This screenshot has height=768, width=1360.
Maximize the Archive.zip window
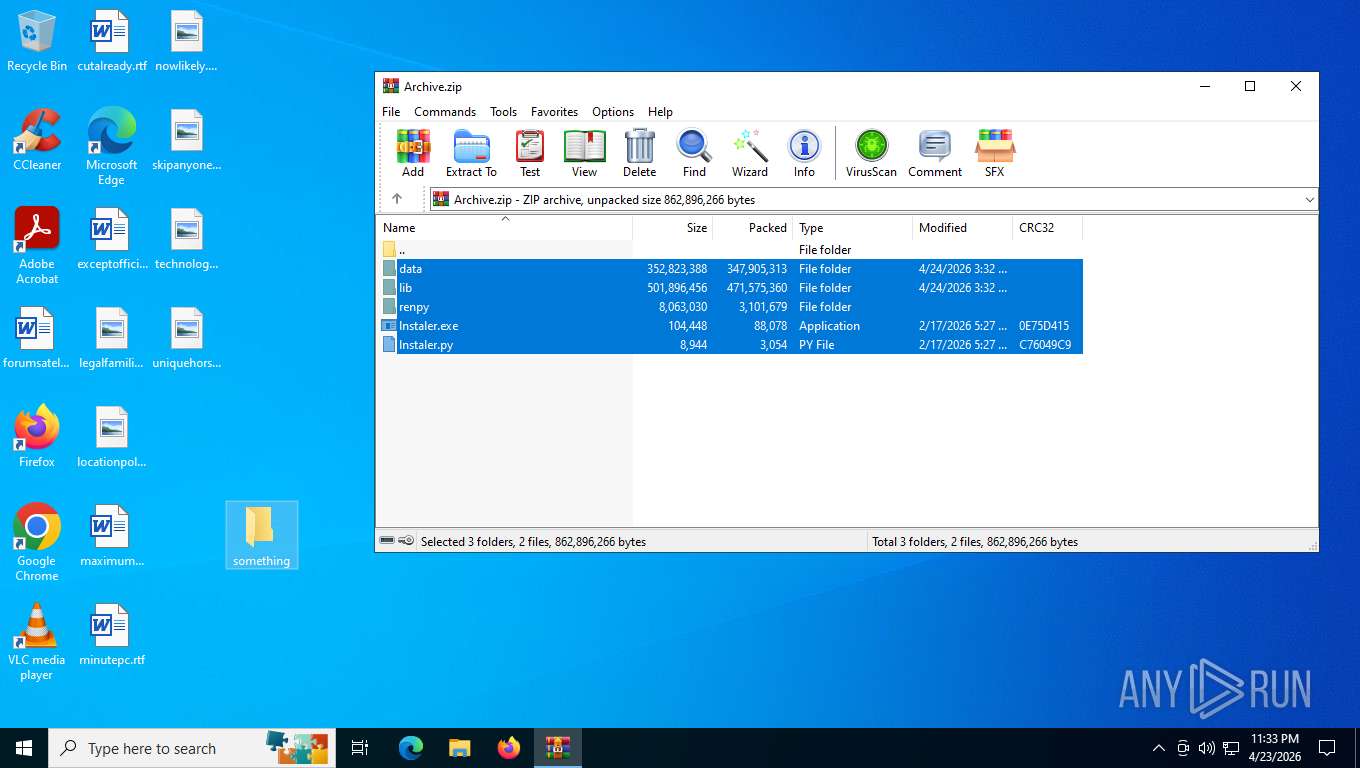[x=1249, y=87]
